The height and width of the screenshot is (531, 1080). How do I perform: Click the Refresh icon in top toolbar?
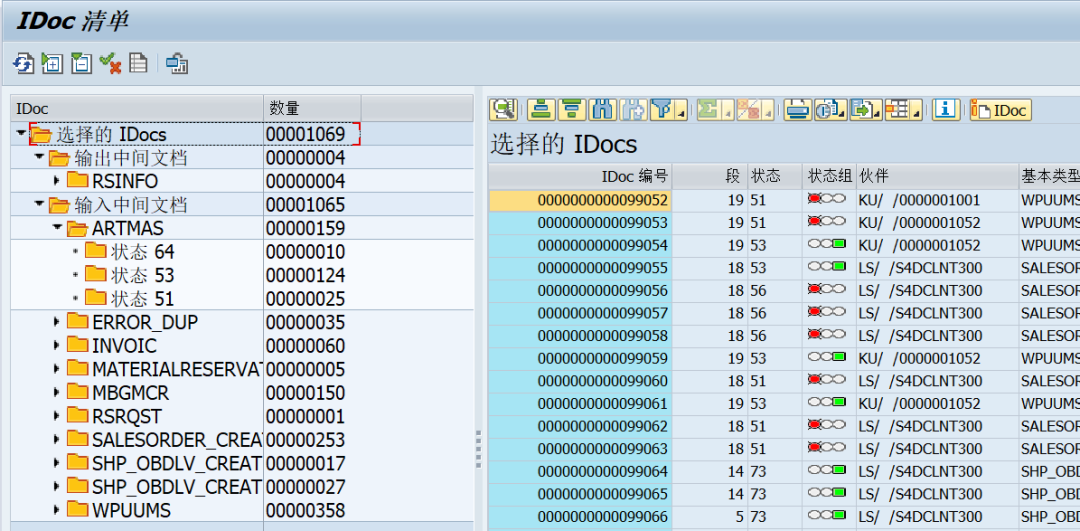[x=23, y=64]
